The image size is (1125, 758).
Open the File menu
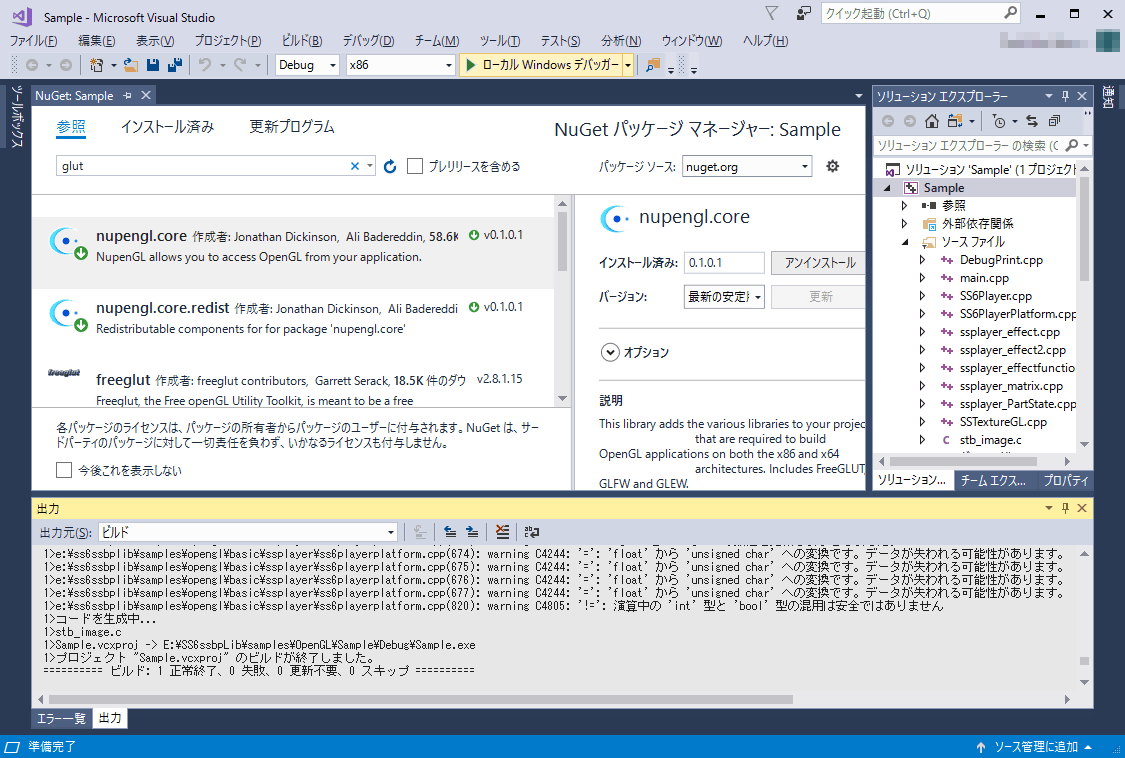point(33,41)
